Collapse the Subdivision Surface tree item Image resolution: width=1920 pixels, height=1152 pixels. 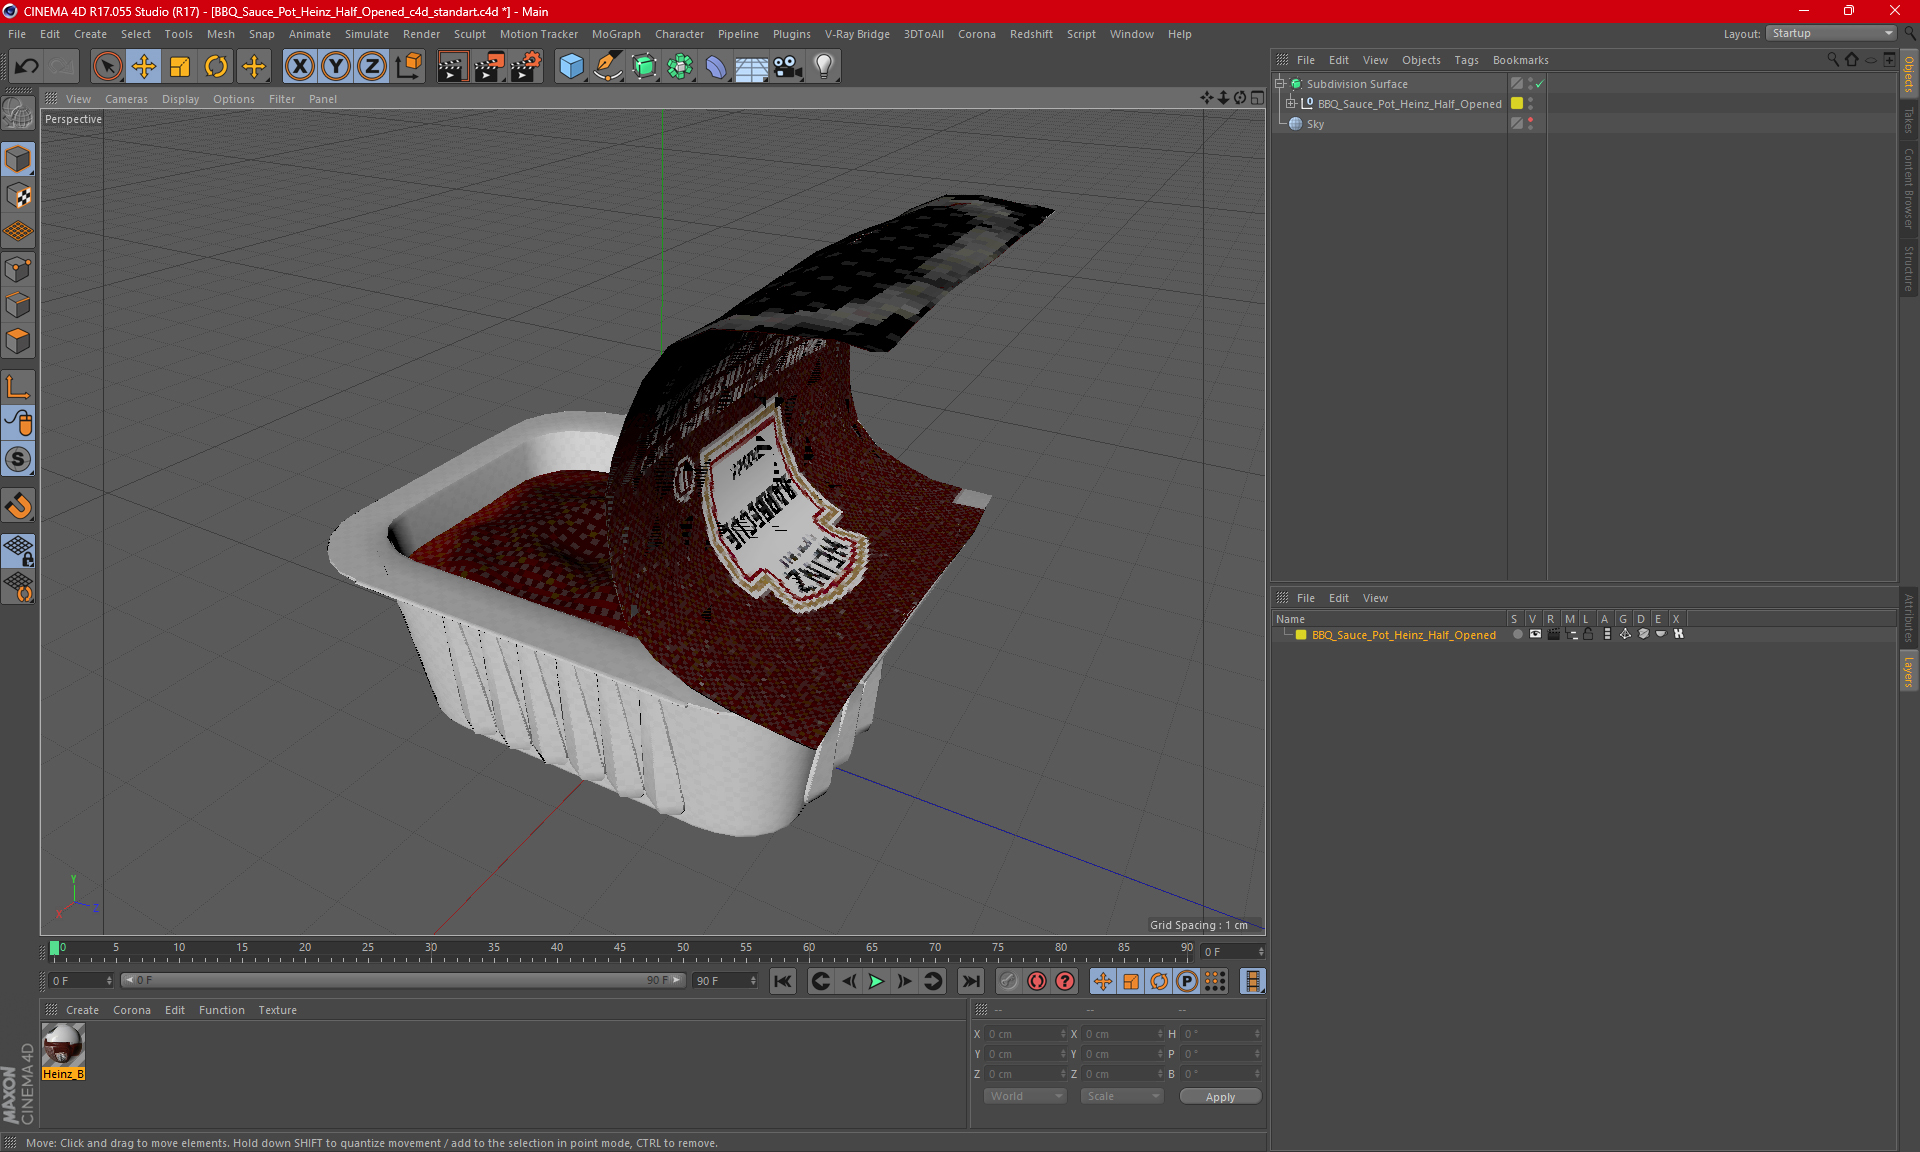pyautogui.click(x=1280, y=84)
